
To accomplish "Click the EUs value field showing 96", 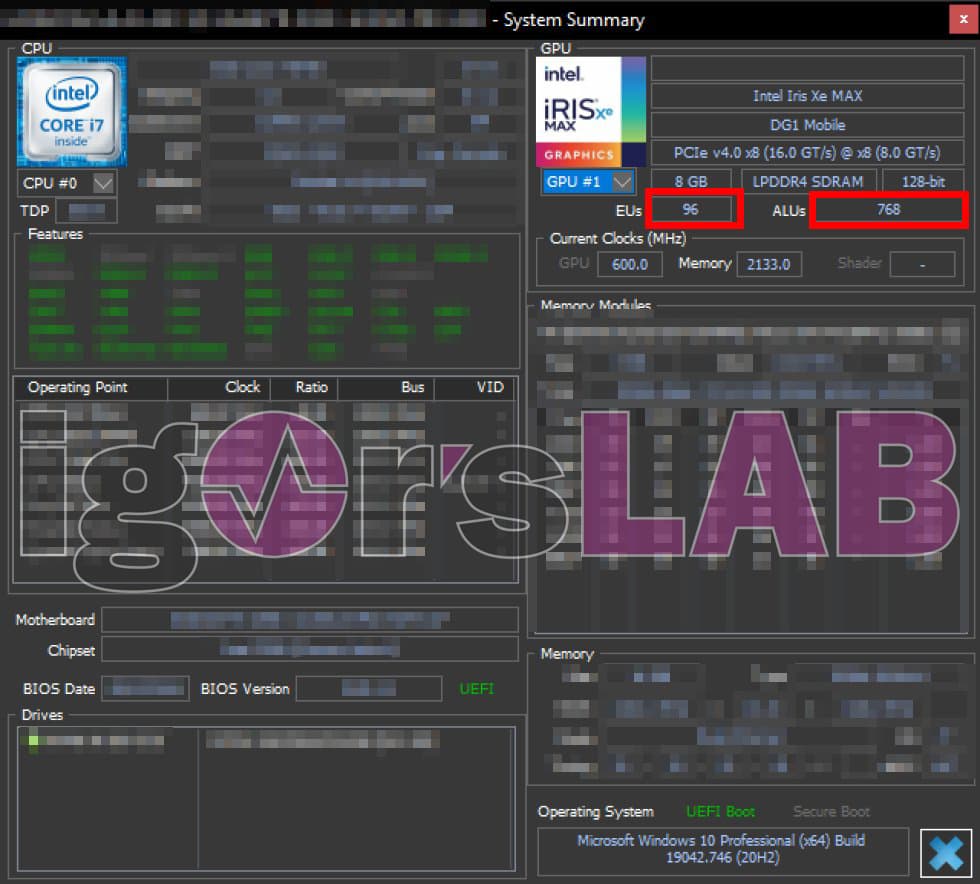I will [691, 210].
